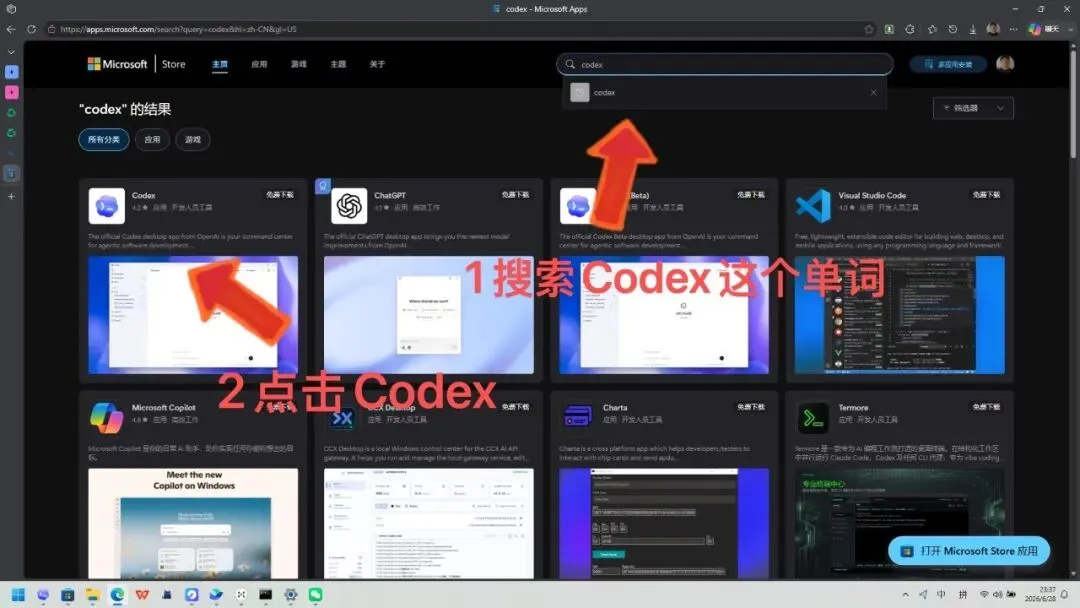1080x608 pixels.
Task: Open the Microsoft Copilot title link
Action: (164, 407)
